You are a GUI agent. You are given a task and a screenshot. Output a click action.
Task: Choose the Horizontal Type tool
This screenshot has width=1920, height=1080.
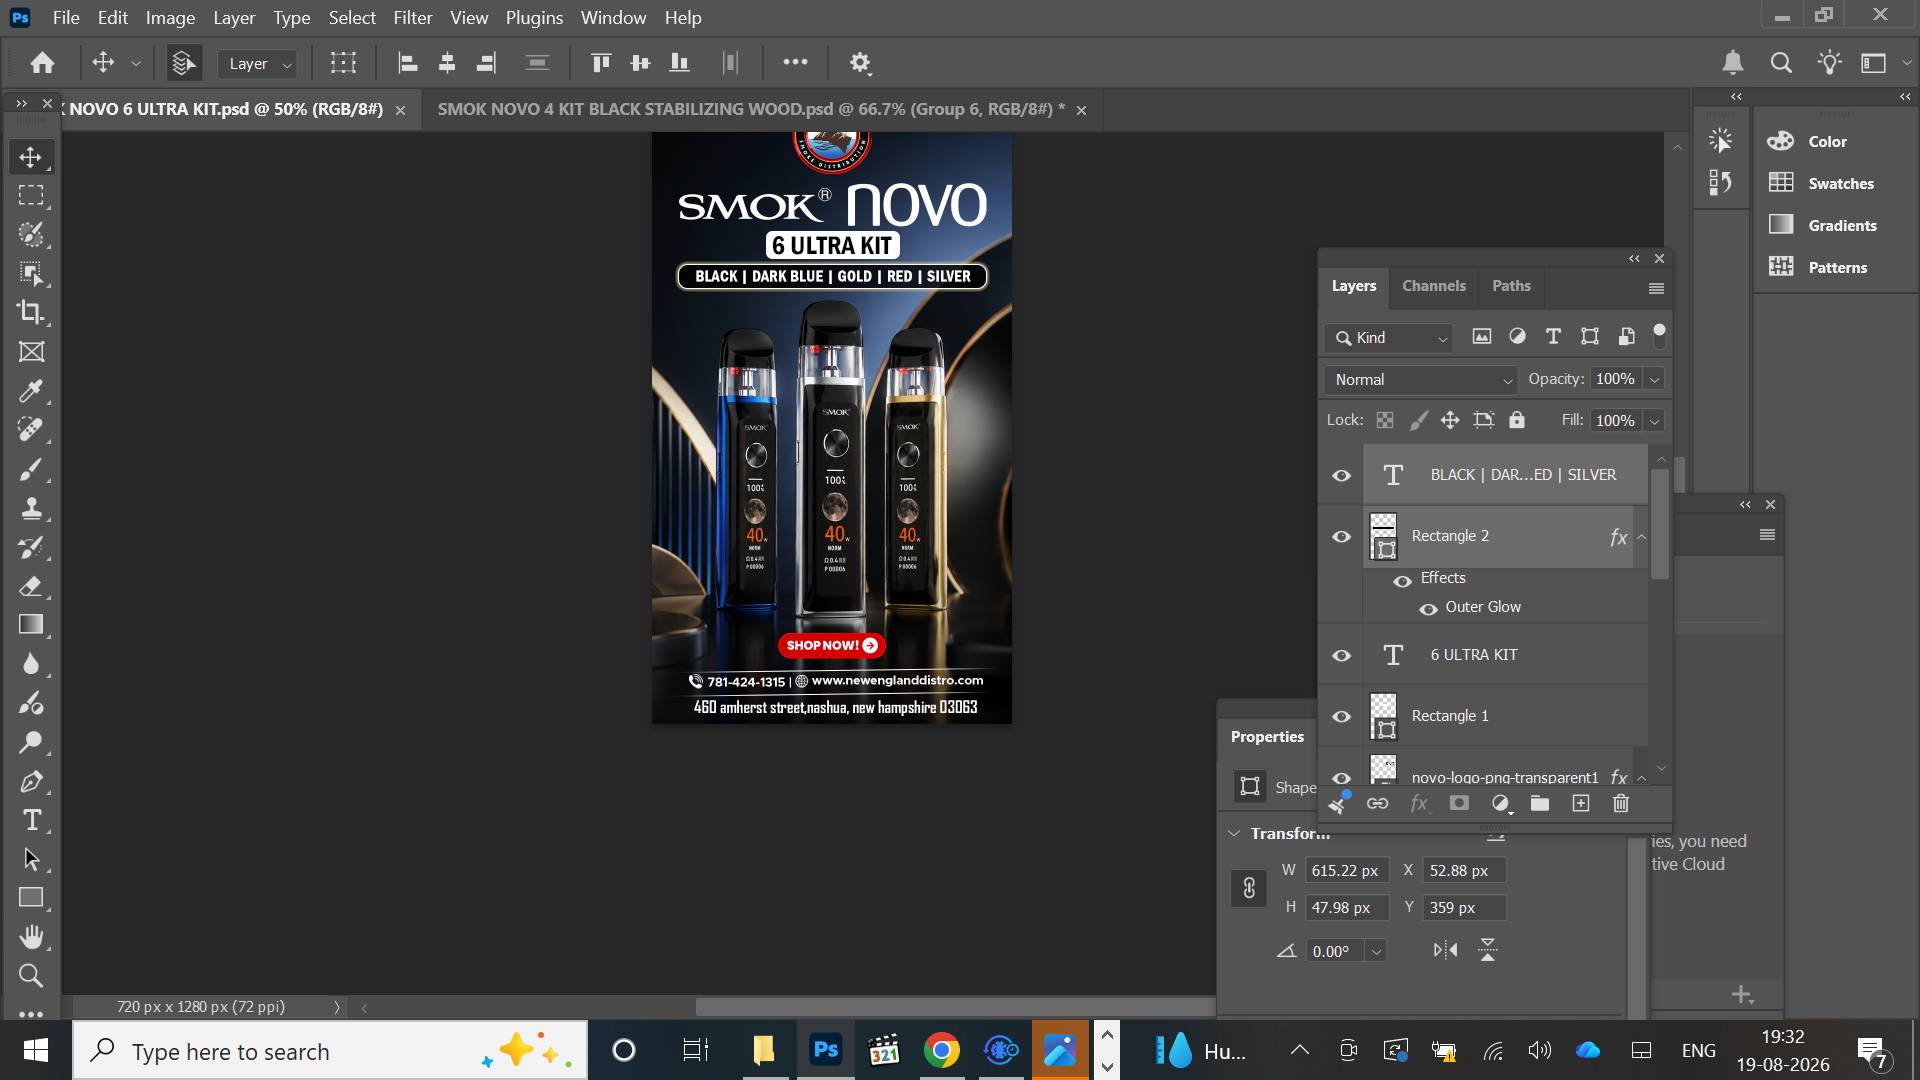click(x=31, y=820)
